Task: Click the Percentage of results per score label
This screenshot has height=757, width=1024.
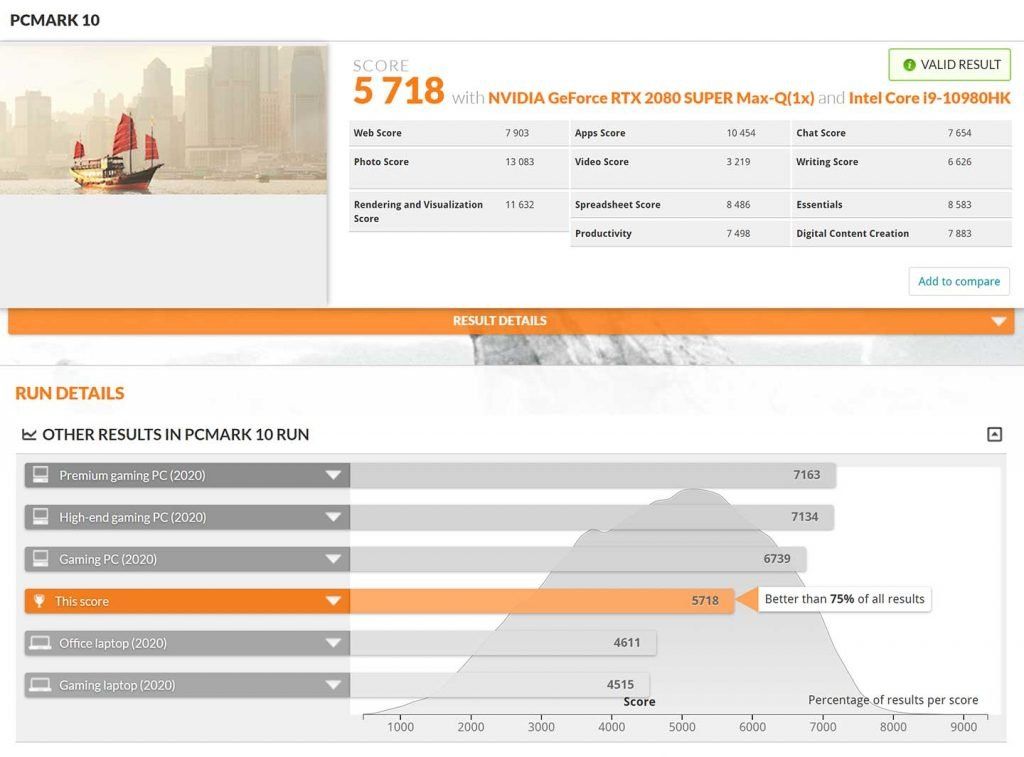Action: [893, 700]
